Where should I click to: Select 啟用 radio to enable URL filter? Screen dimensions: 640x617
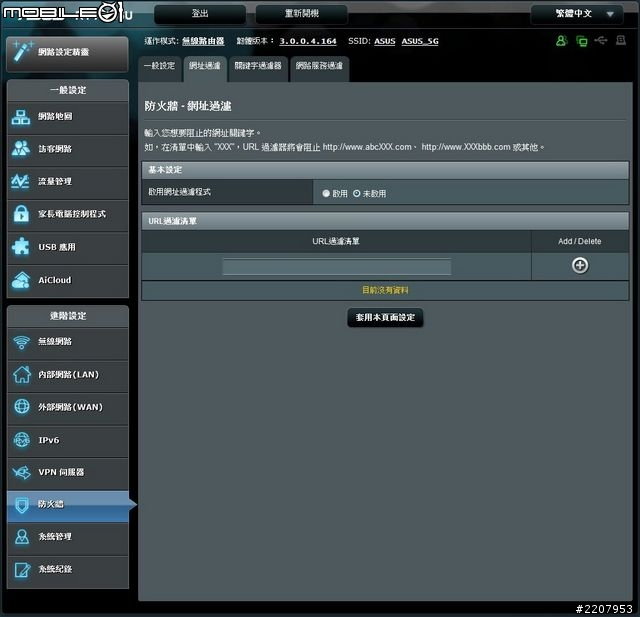click(326, 194)
